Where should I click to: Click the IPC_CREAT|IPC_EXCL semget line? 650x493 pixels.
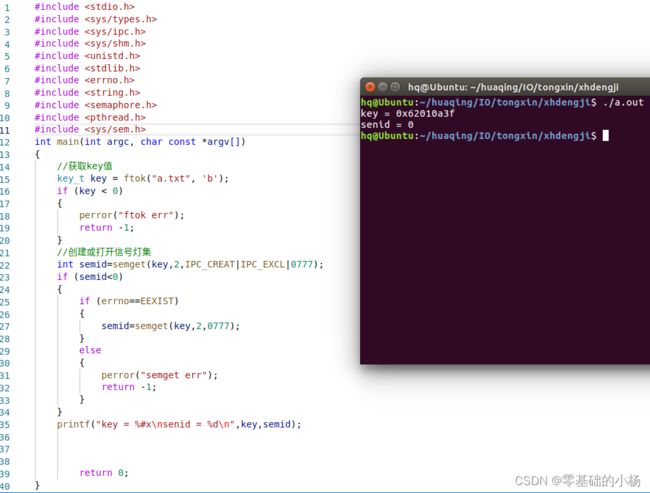tap(190, 264)
